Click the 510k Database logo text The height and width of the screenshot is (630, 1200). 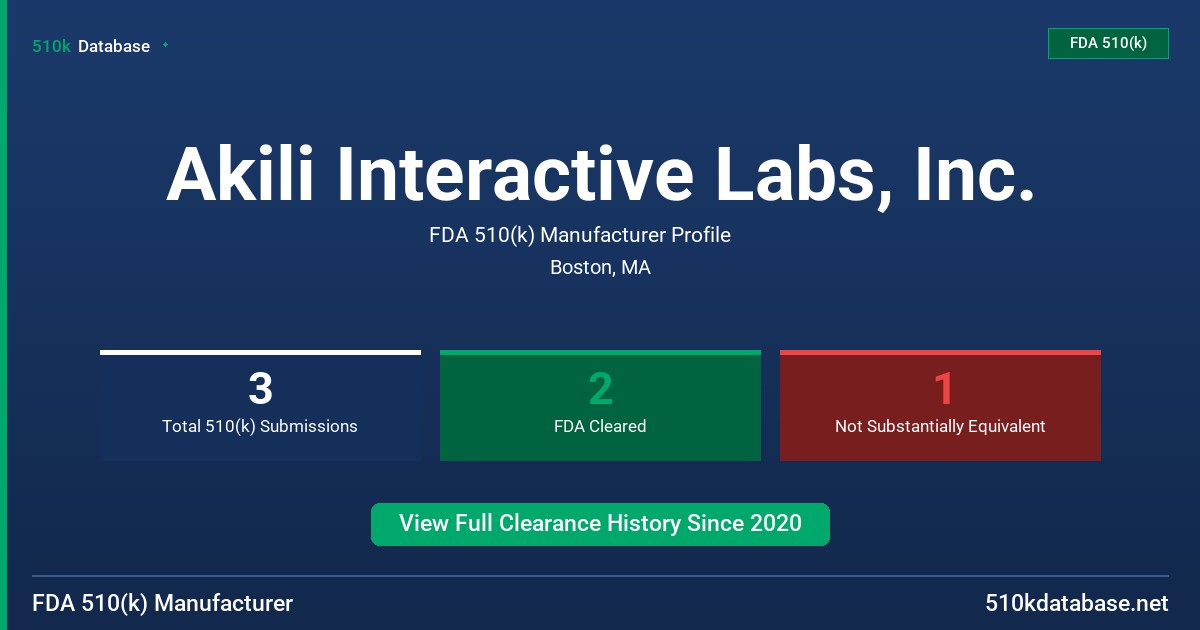[x=91, y=46]
